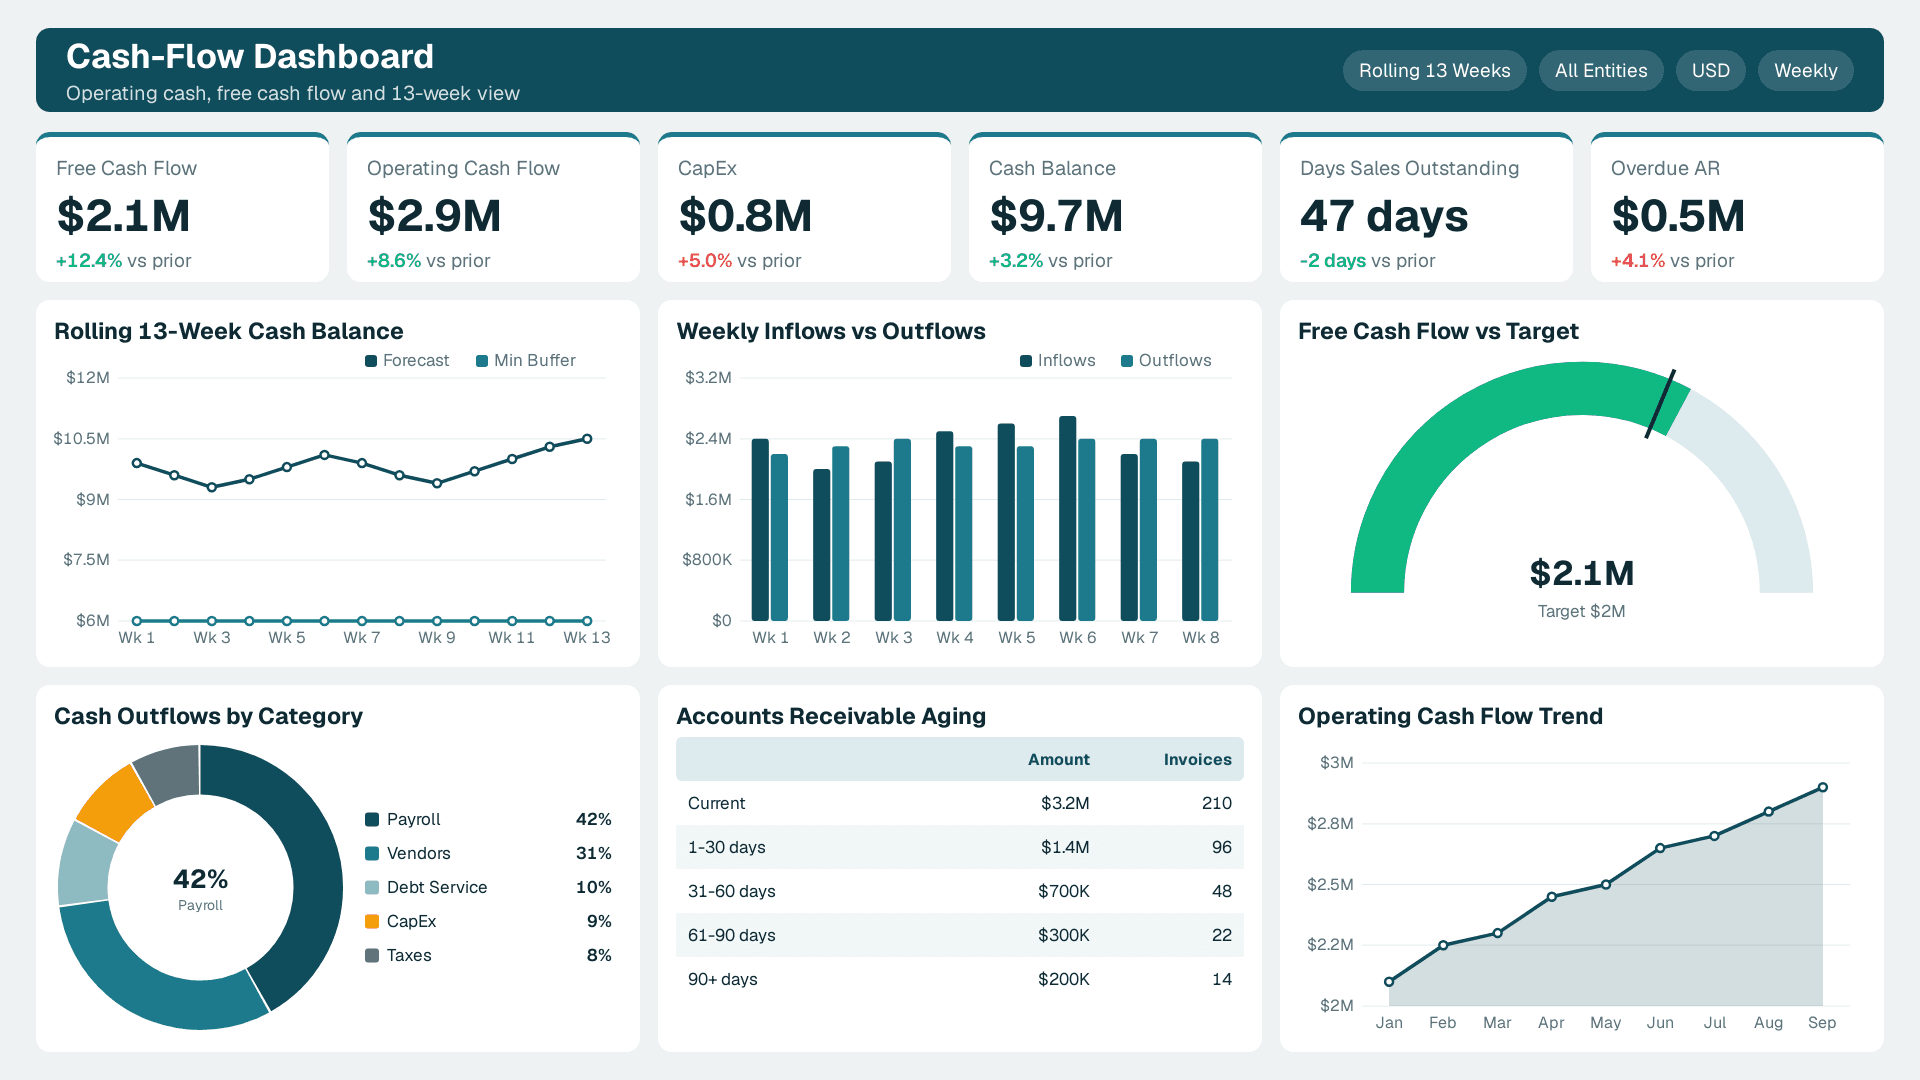1920x1080 pixels.
Task: Select the 31-60 days aging row
Action: click(960, 891)
